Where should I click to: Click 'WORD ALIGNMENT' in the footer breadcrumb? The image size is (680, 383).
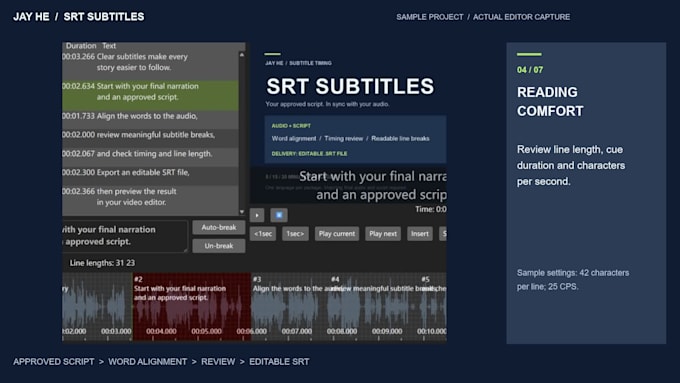click(x=147, y=362)
